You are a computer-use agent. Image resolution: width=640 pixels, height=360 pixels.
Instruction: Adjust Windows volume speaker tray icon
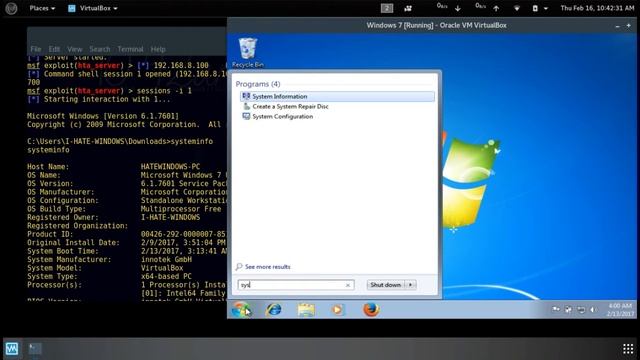593,310
